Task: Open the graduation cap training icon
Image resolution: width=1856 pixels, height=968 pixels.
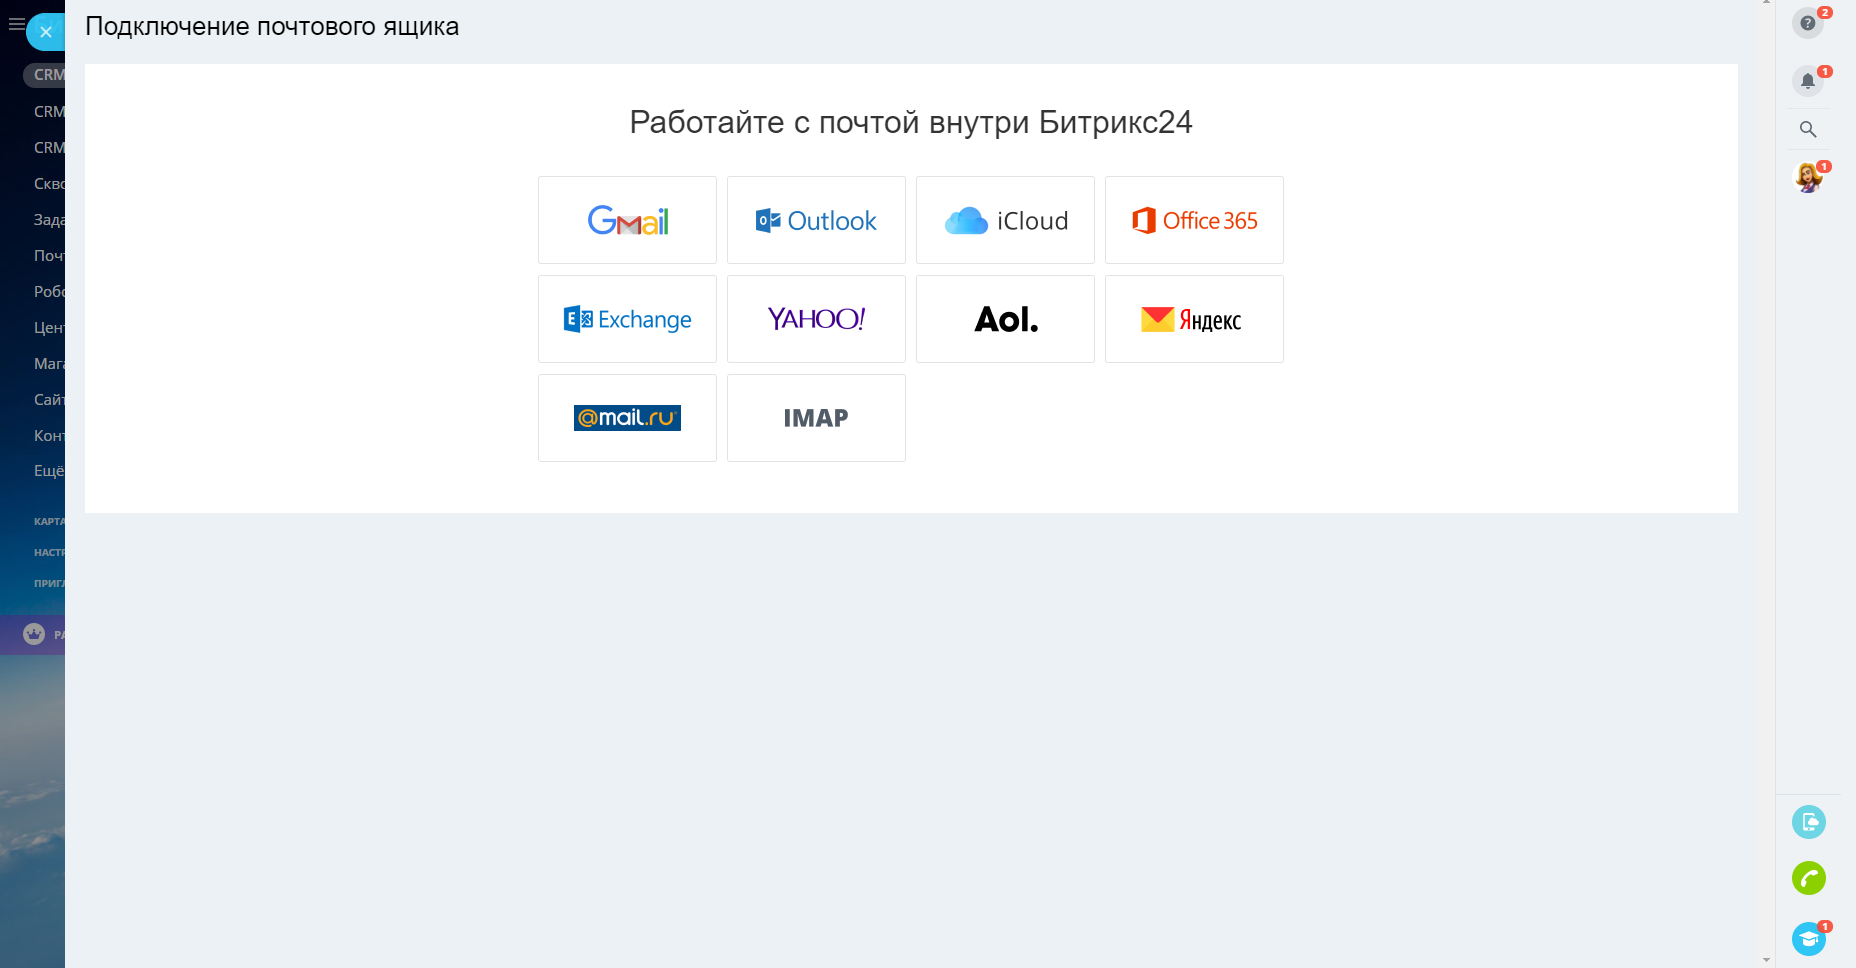Action: pyautogui.click(x=1809, y=939)
